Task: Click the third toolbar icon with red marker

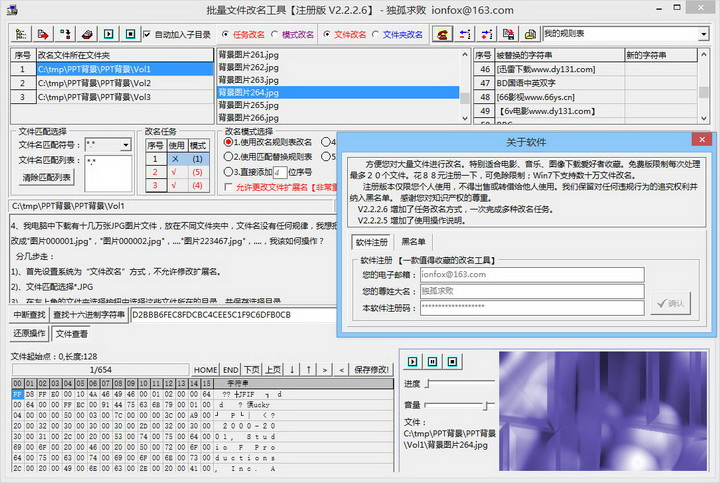Action: (65, 34)
